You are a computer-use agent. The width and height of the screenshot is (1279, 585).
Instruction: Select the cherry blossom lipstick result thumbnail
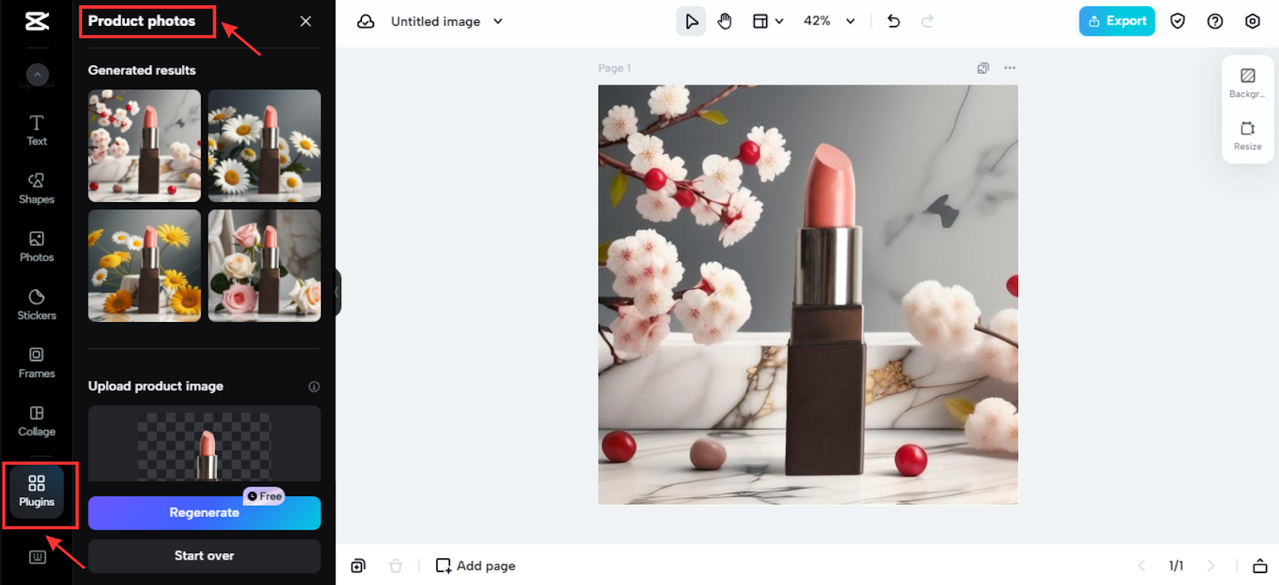click(x=144, y=146)
